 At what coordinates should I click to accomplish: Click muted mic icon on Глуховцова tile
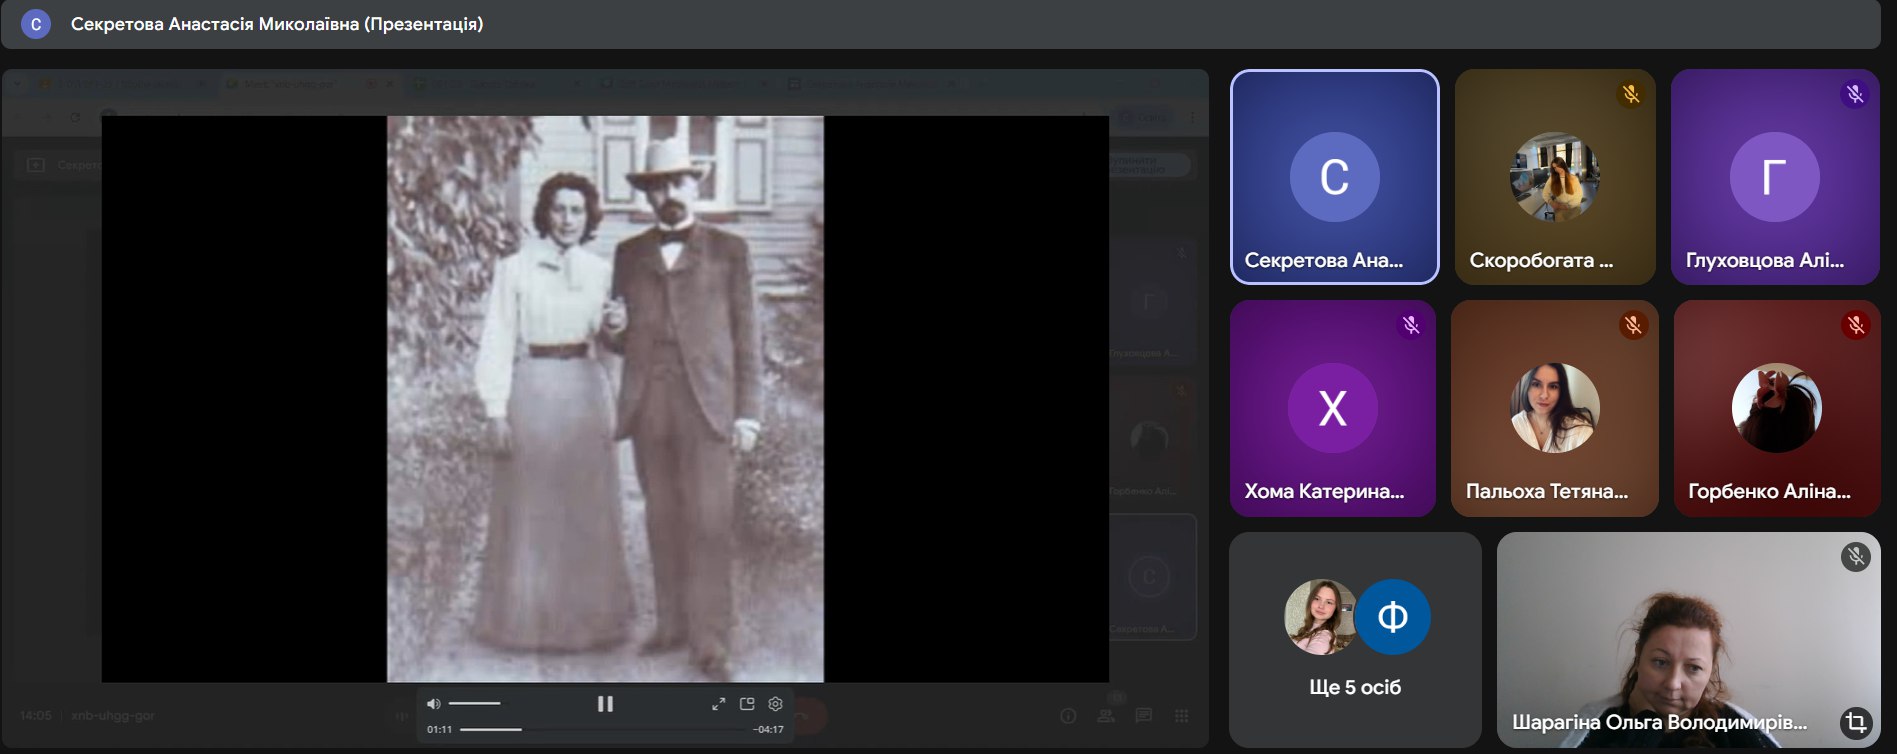[x=1855, y=94]
